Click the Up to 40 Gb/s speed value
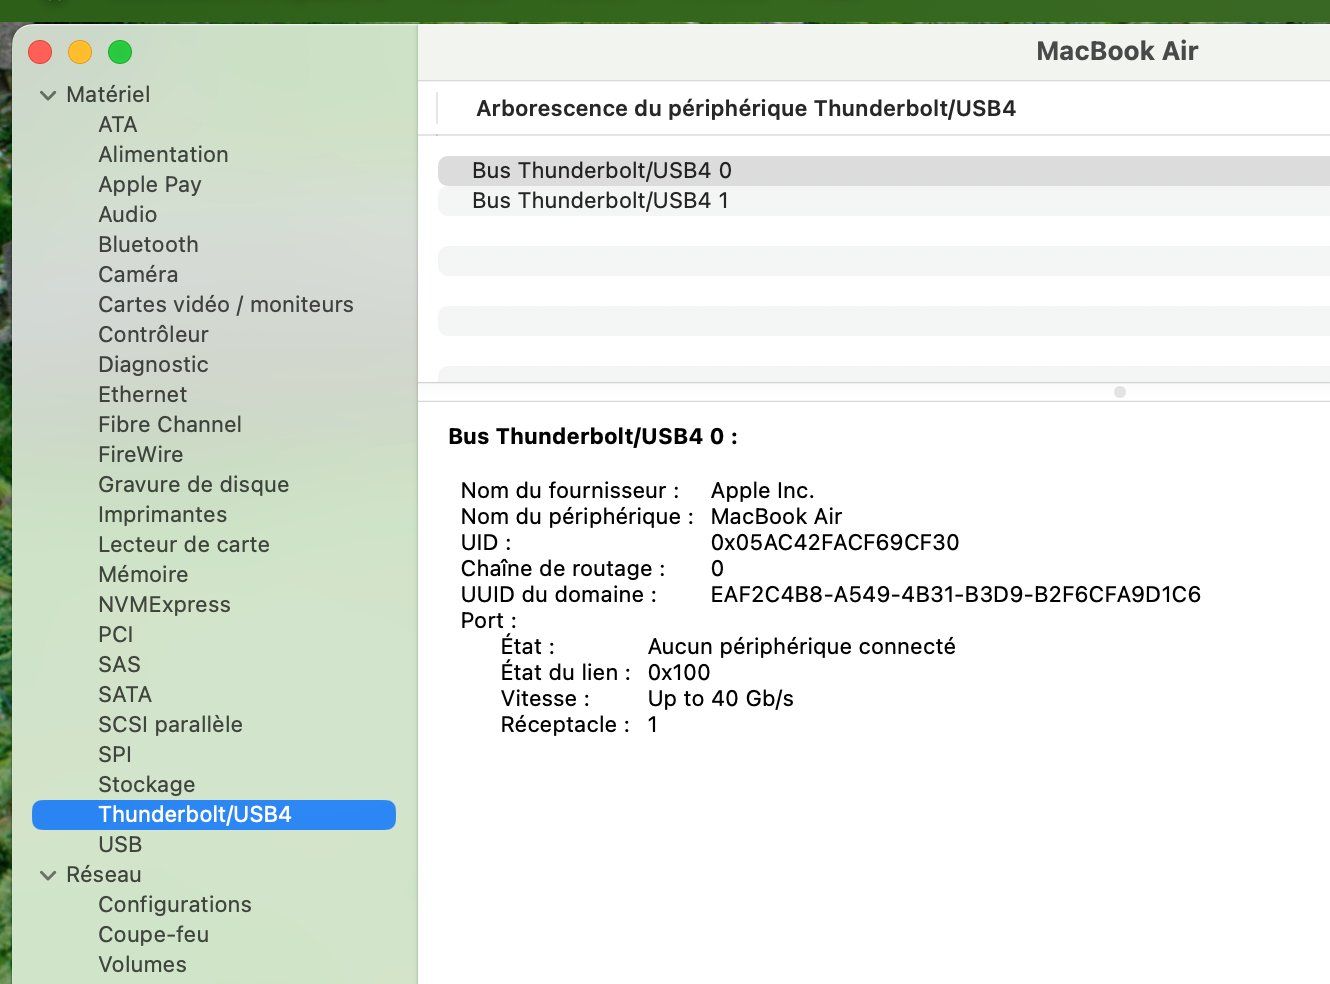 (721, 699)
